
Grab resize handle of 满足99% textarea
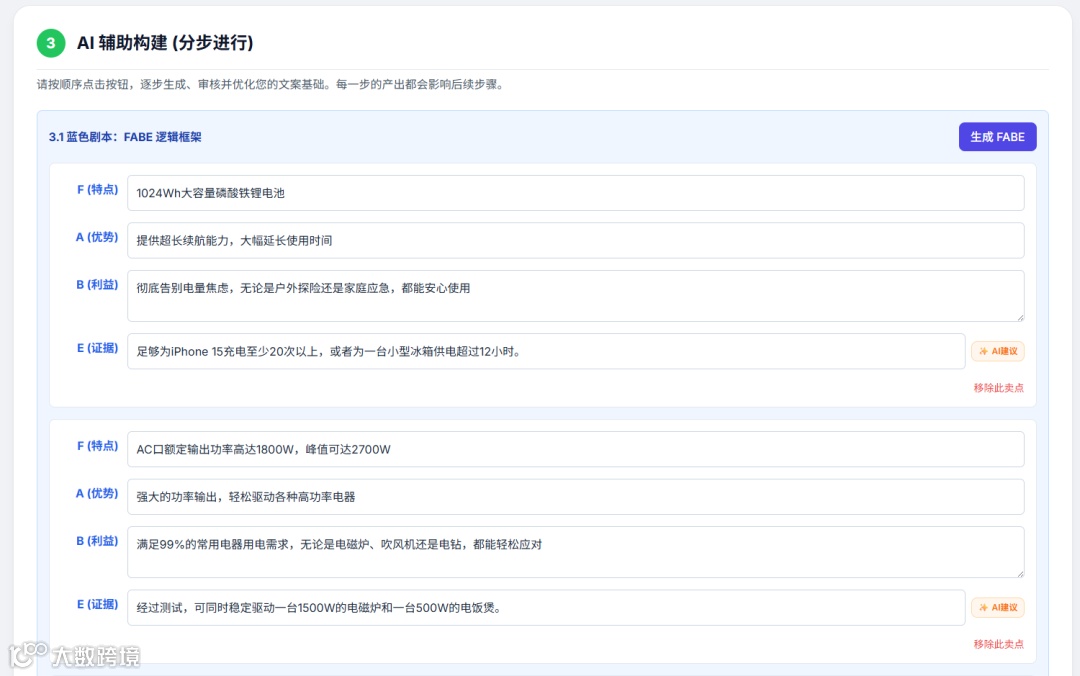[1020, 573]
